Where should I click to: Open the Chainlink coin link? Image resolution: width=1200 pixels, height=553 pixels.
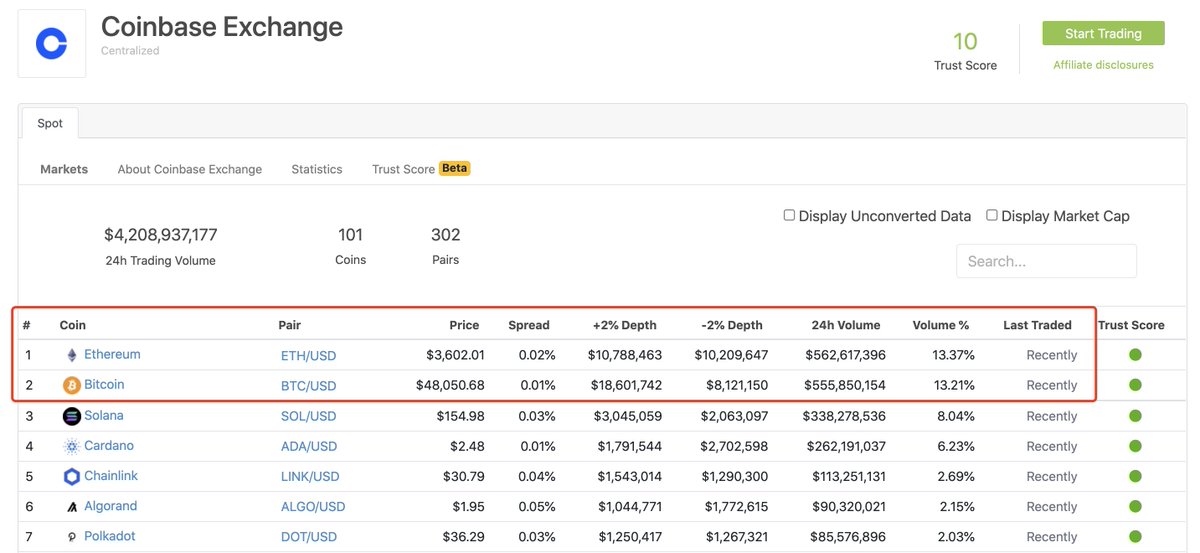click(111, 476)
